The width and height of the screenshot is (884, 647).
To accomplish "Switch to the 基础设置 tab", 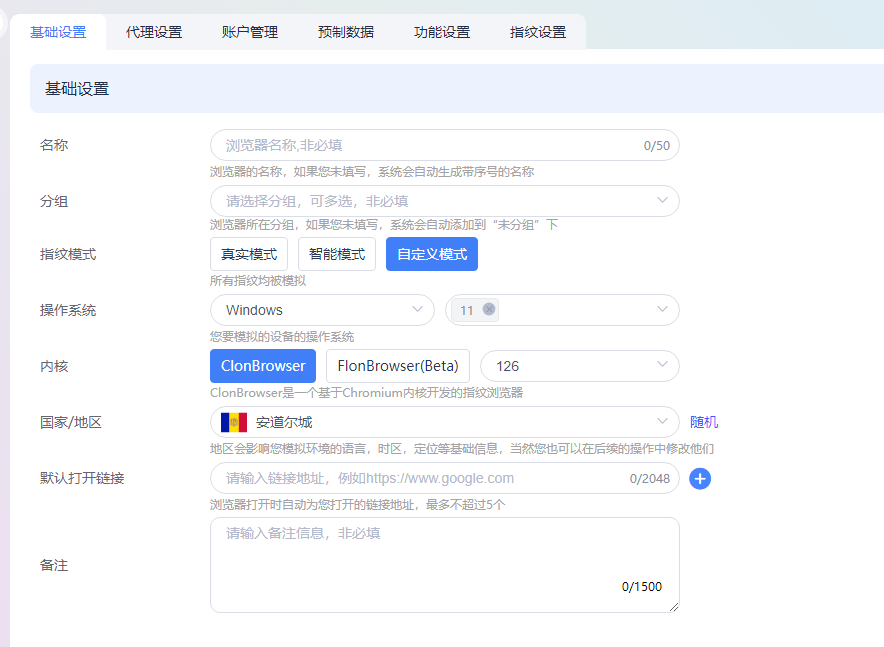I will (58, 32).
